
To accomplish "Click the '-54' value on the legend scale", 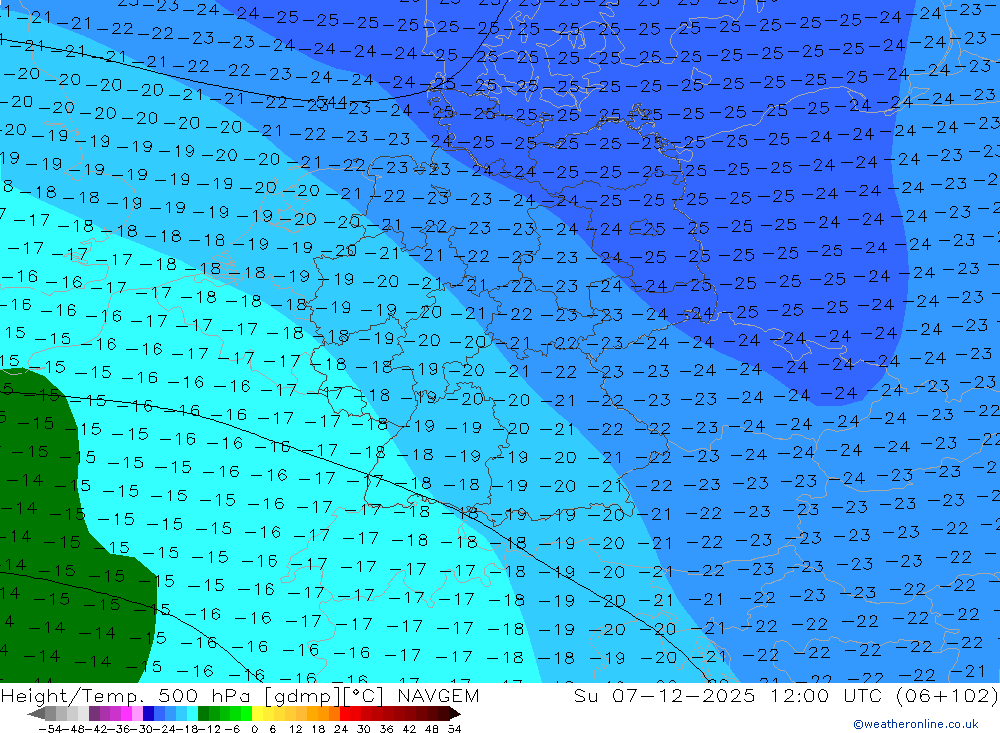I will (x=50, y=729).
